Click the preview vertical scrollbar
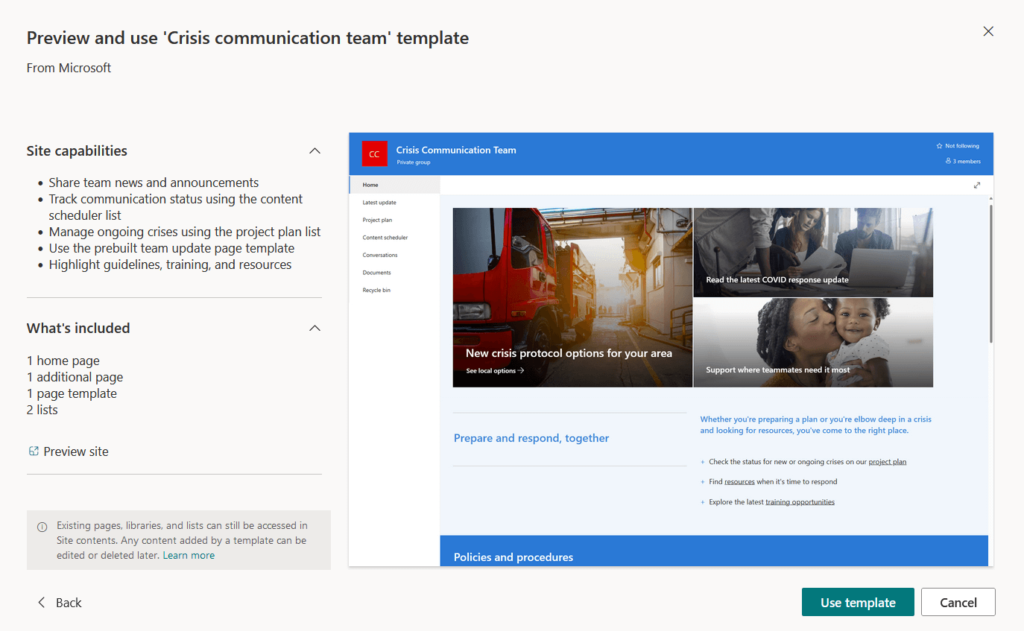This screenshot has height=631, width=1024. click(x=991, y=274)
